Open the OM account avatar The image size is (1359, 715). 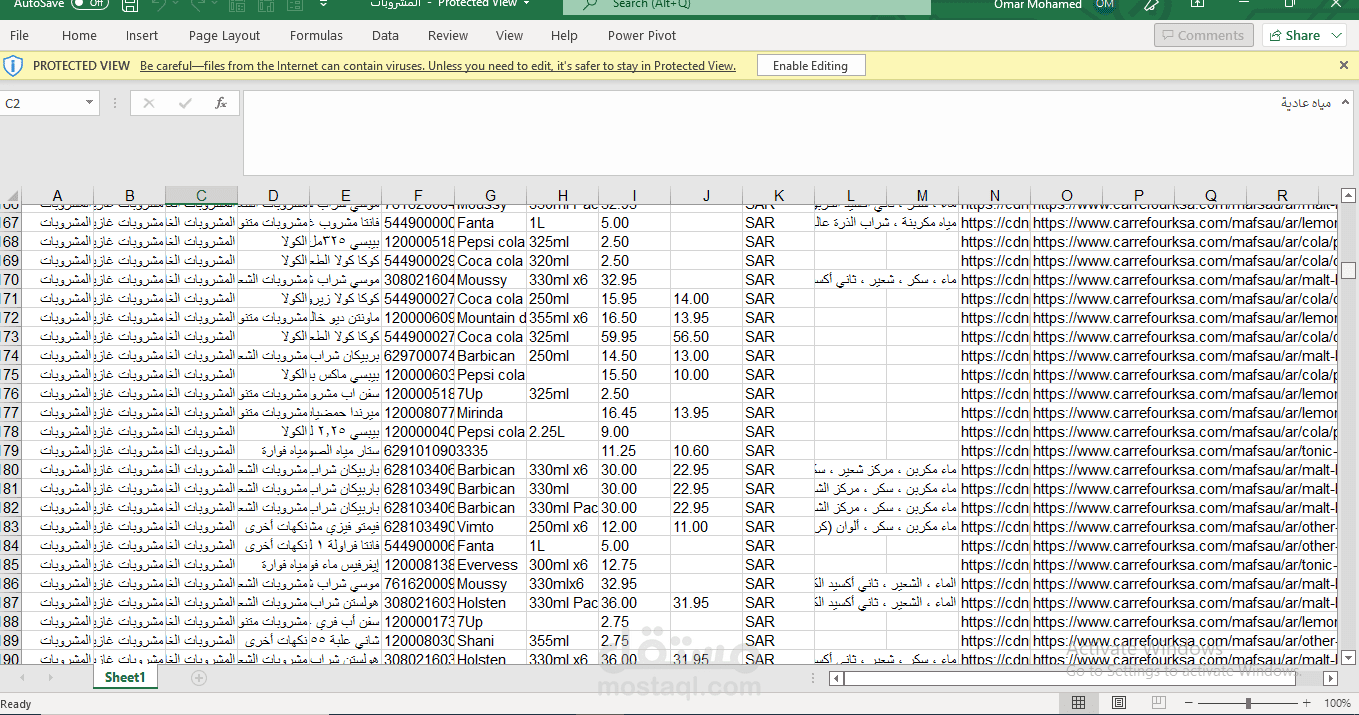(1105, 4)
